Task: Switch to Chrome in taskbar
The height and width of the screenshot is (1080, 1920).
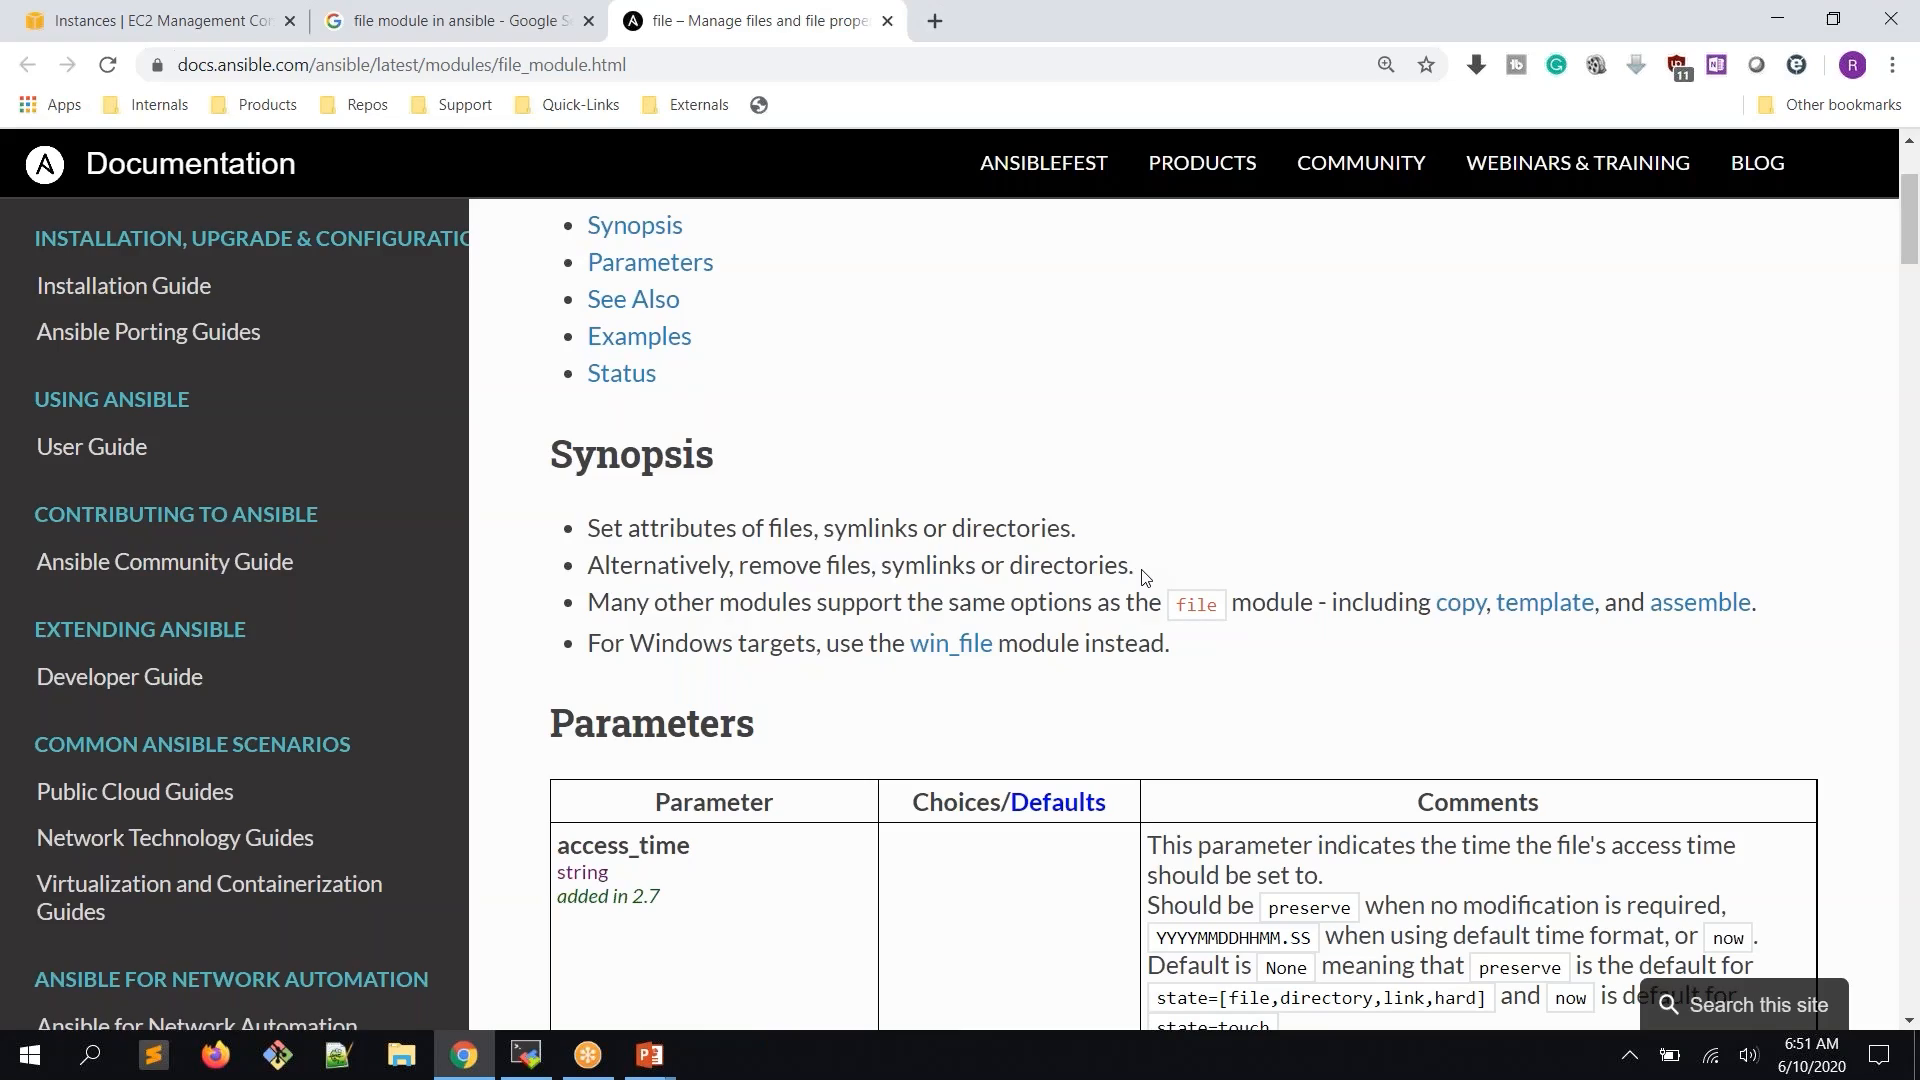Action: point(463,1055)
